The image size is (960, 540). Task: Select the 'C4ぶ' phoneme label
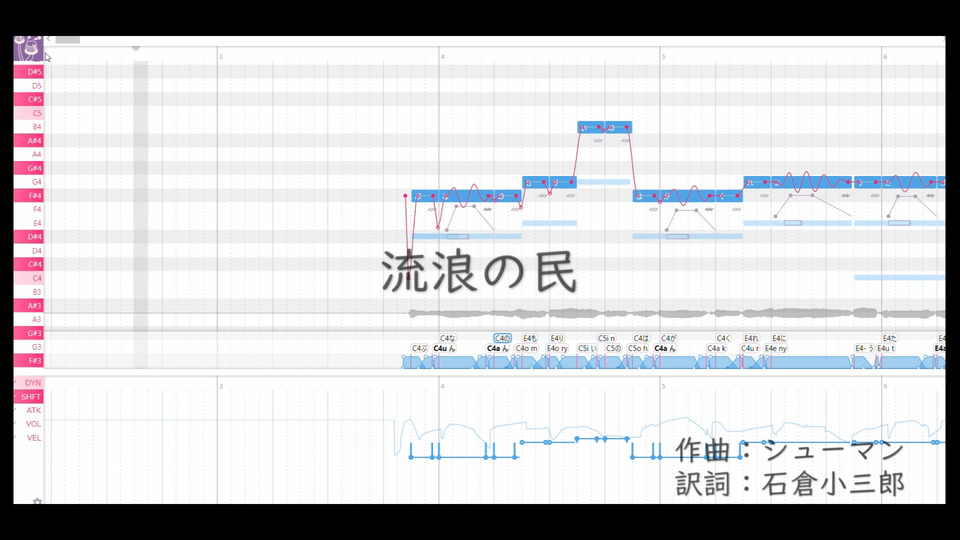[419, 348]
